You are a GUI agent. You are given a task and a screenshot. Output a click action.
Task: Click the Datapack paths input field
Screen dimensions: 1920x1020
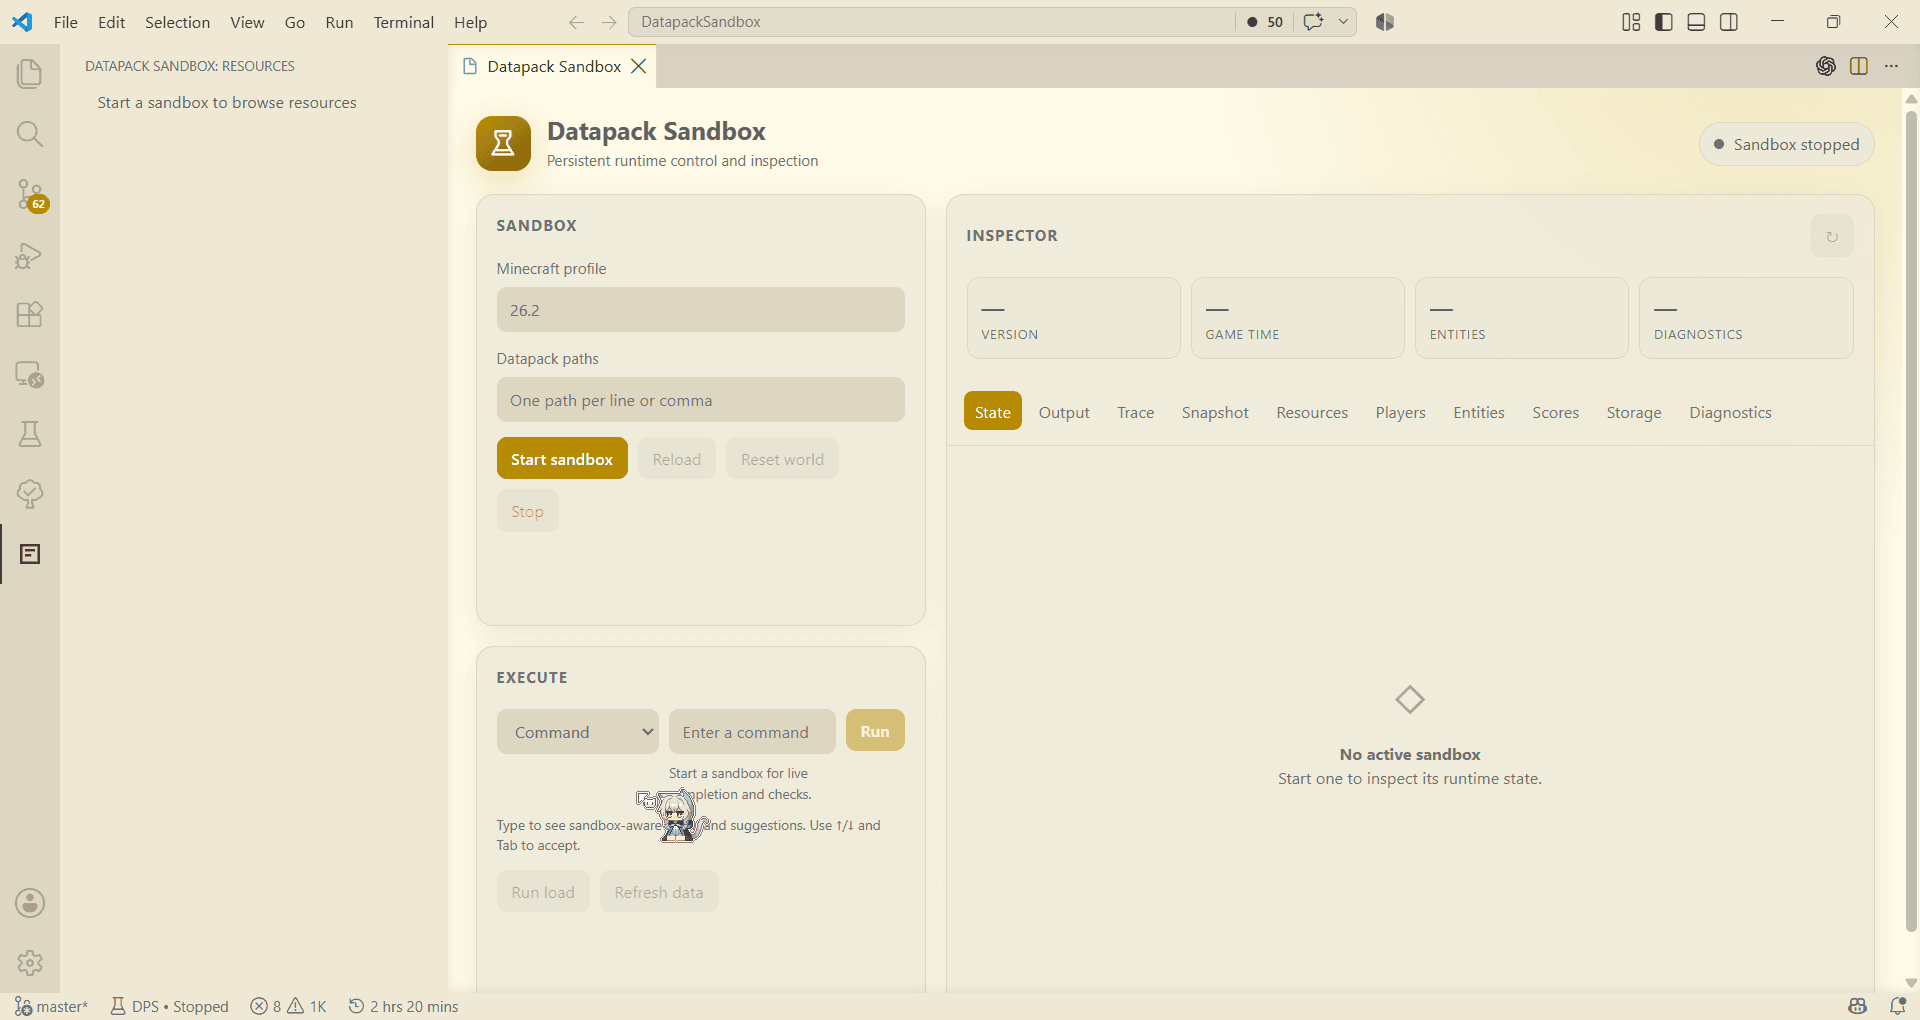pyautogui.click(x=701, y=400)
